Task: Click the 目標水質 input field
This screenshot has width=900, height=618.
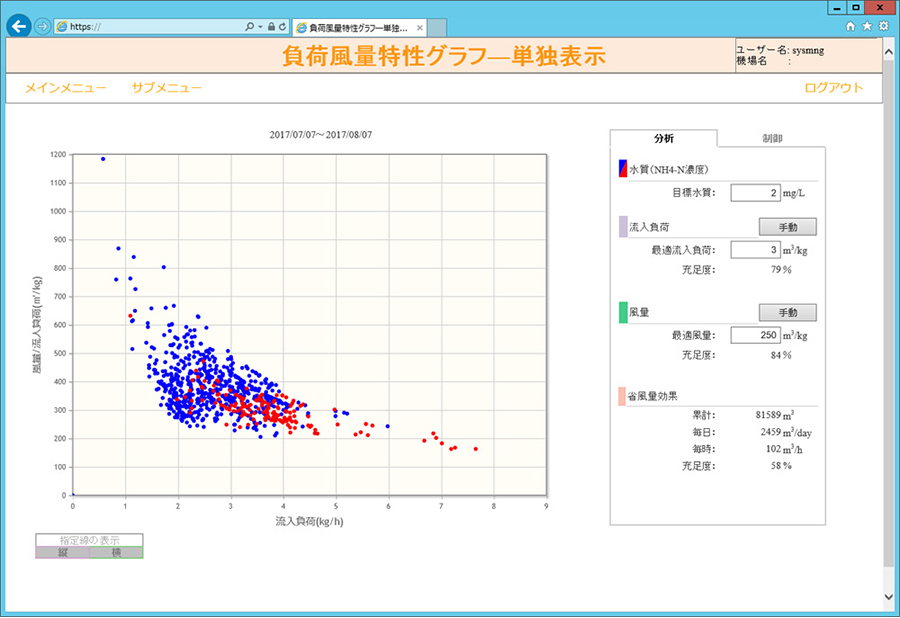Action: point(755,193)
